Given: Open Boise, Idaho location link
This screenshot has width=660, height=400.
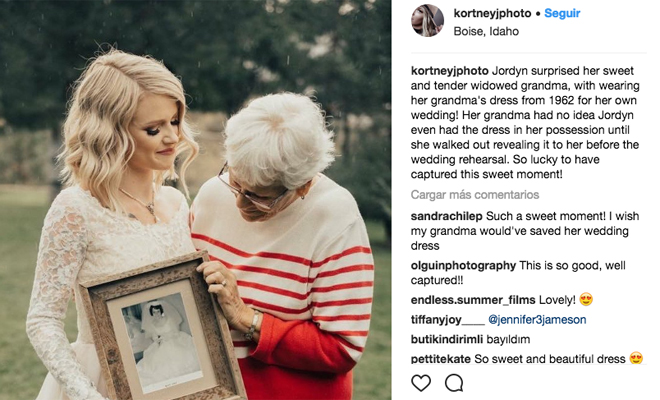Looking at the screenshot, I should (x=486, y=31).
